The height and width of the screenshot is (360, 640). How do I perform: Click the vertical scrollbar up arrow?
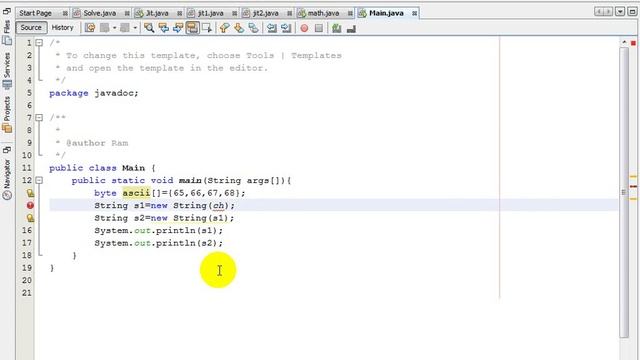624,42
